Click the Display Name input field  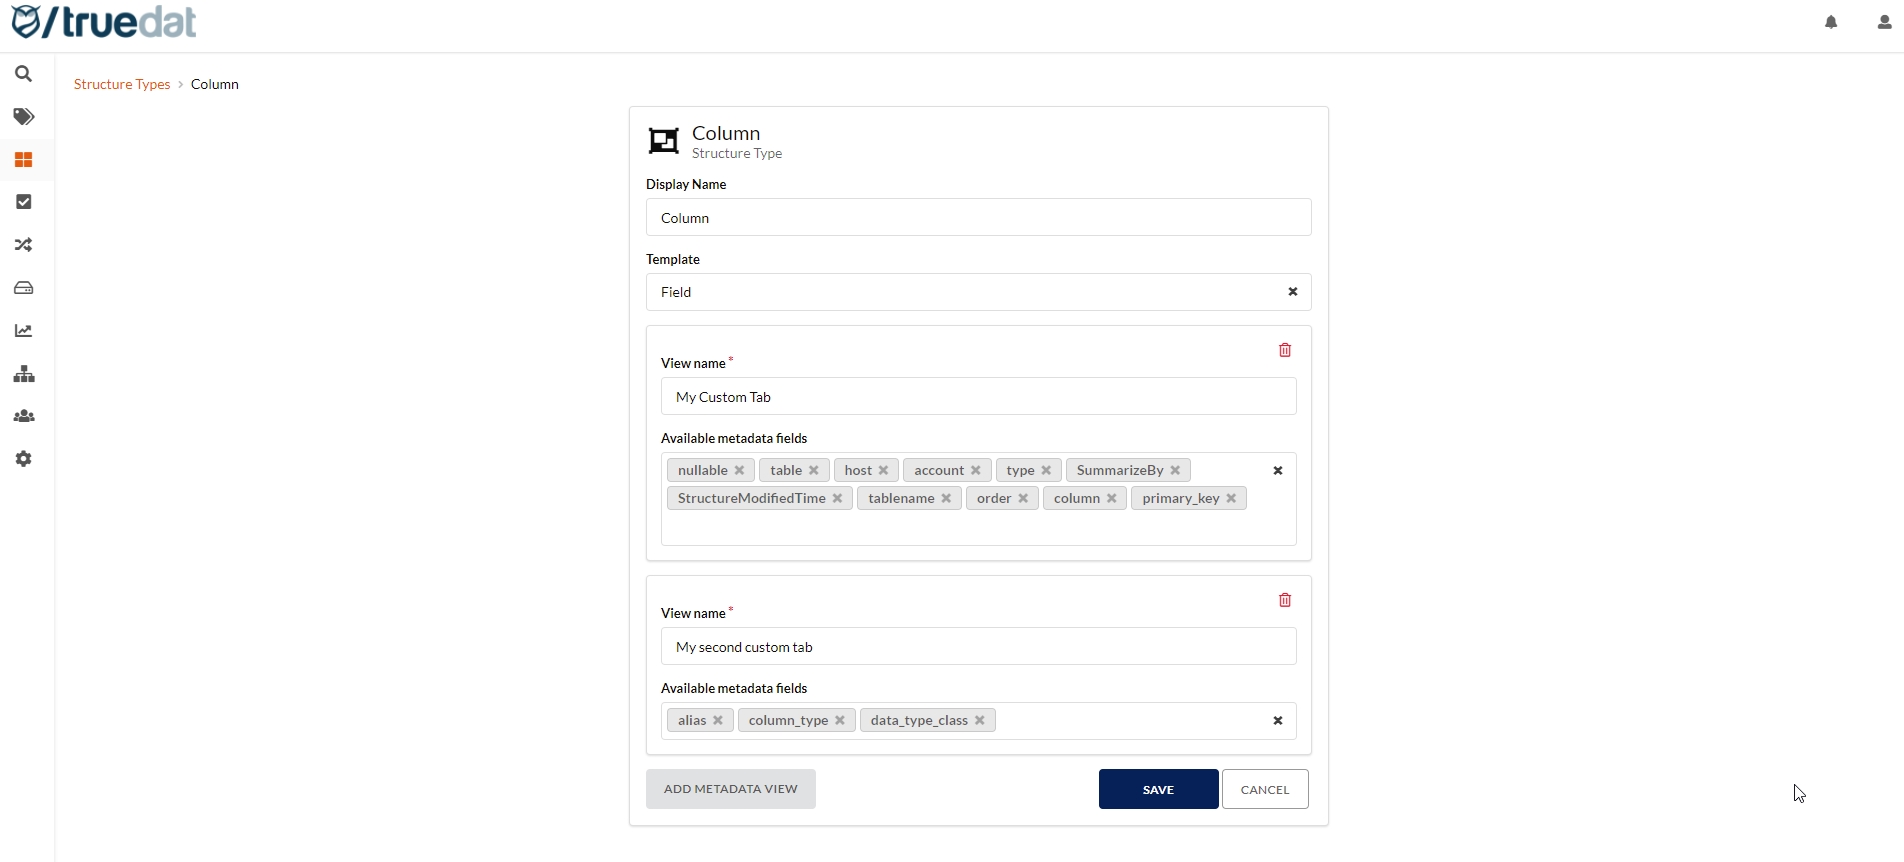tap(978, 218)
